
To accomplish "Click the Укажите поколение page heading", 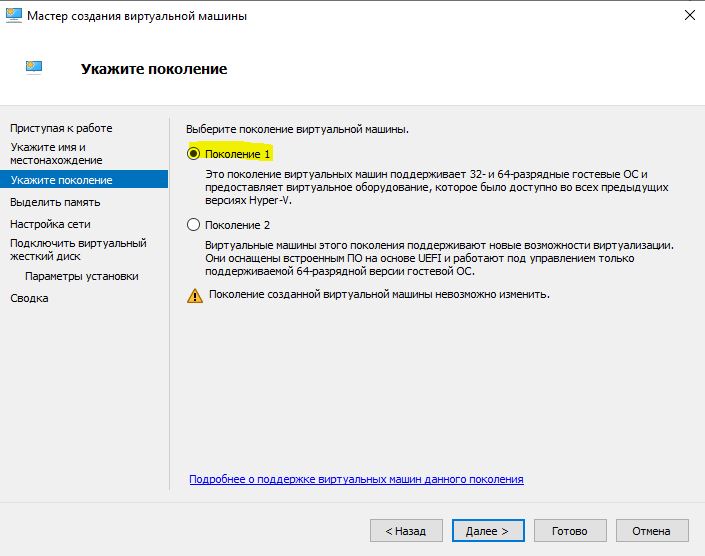I will point(153,69).
